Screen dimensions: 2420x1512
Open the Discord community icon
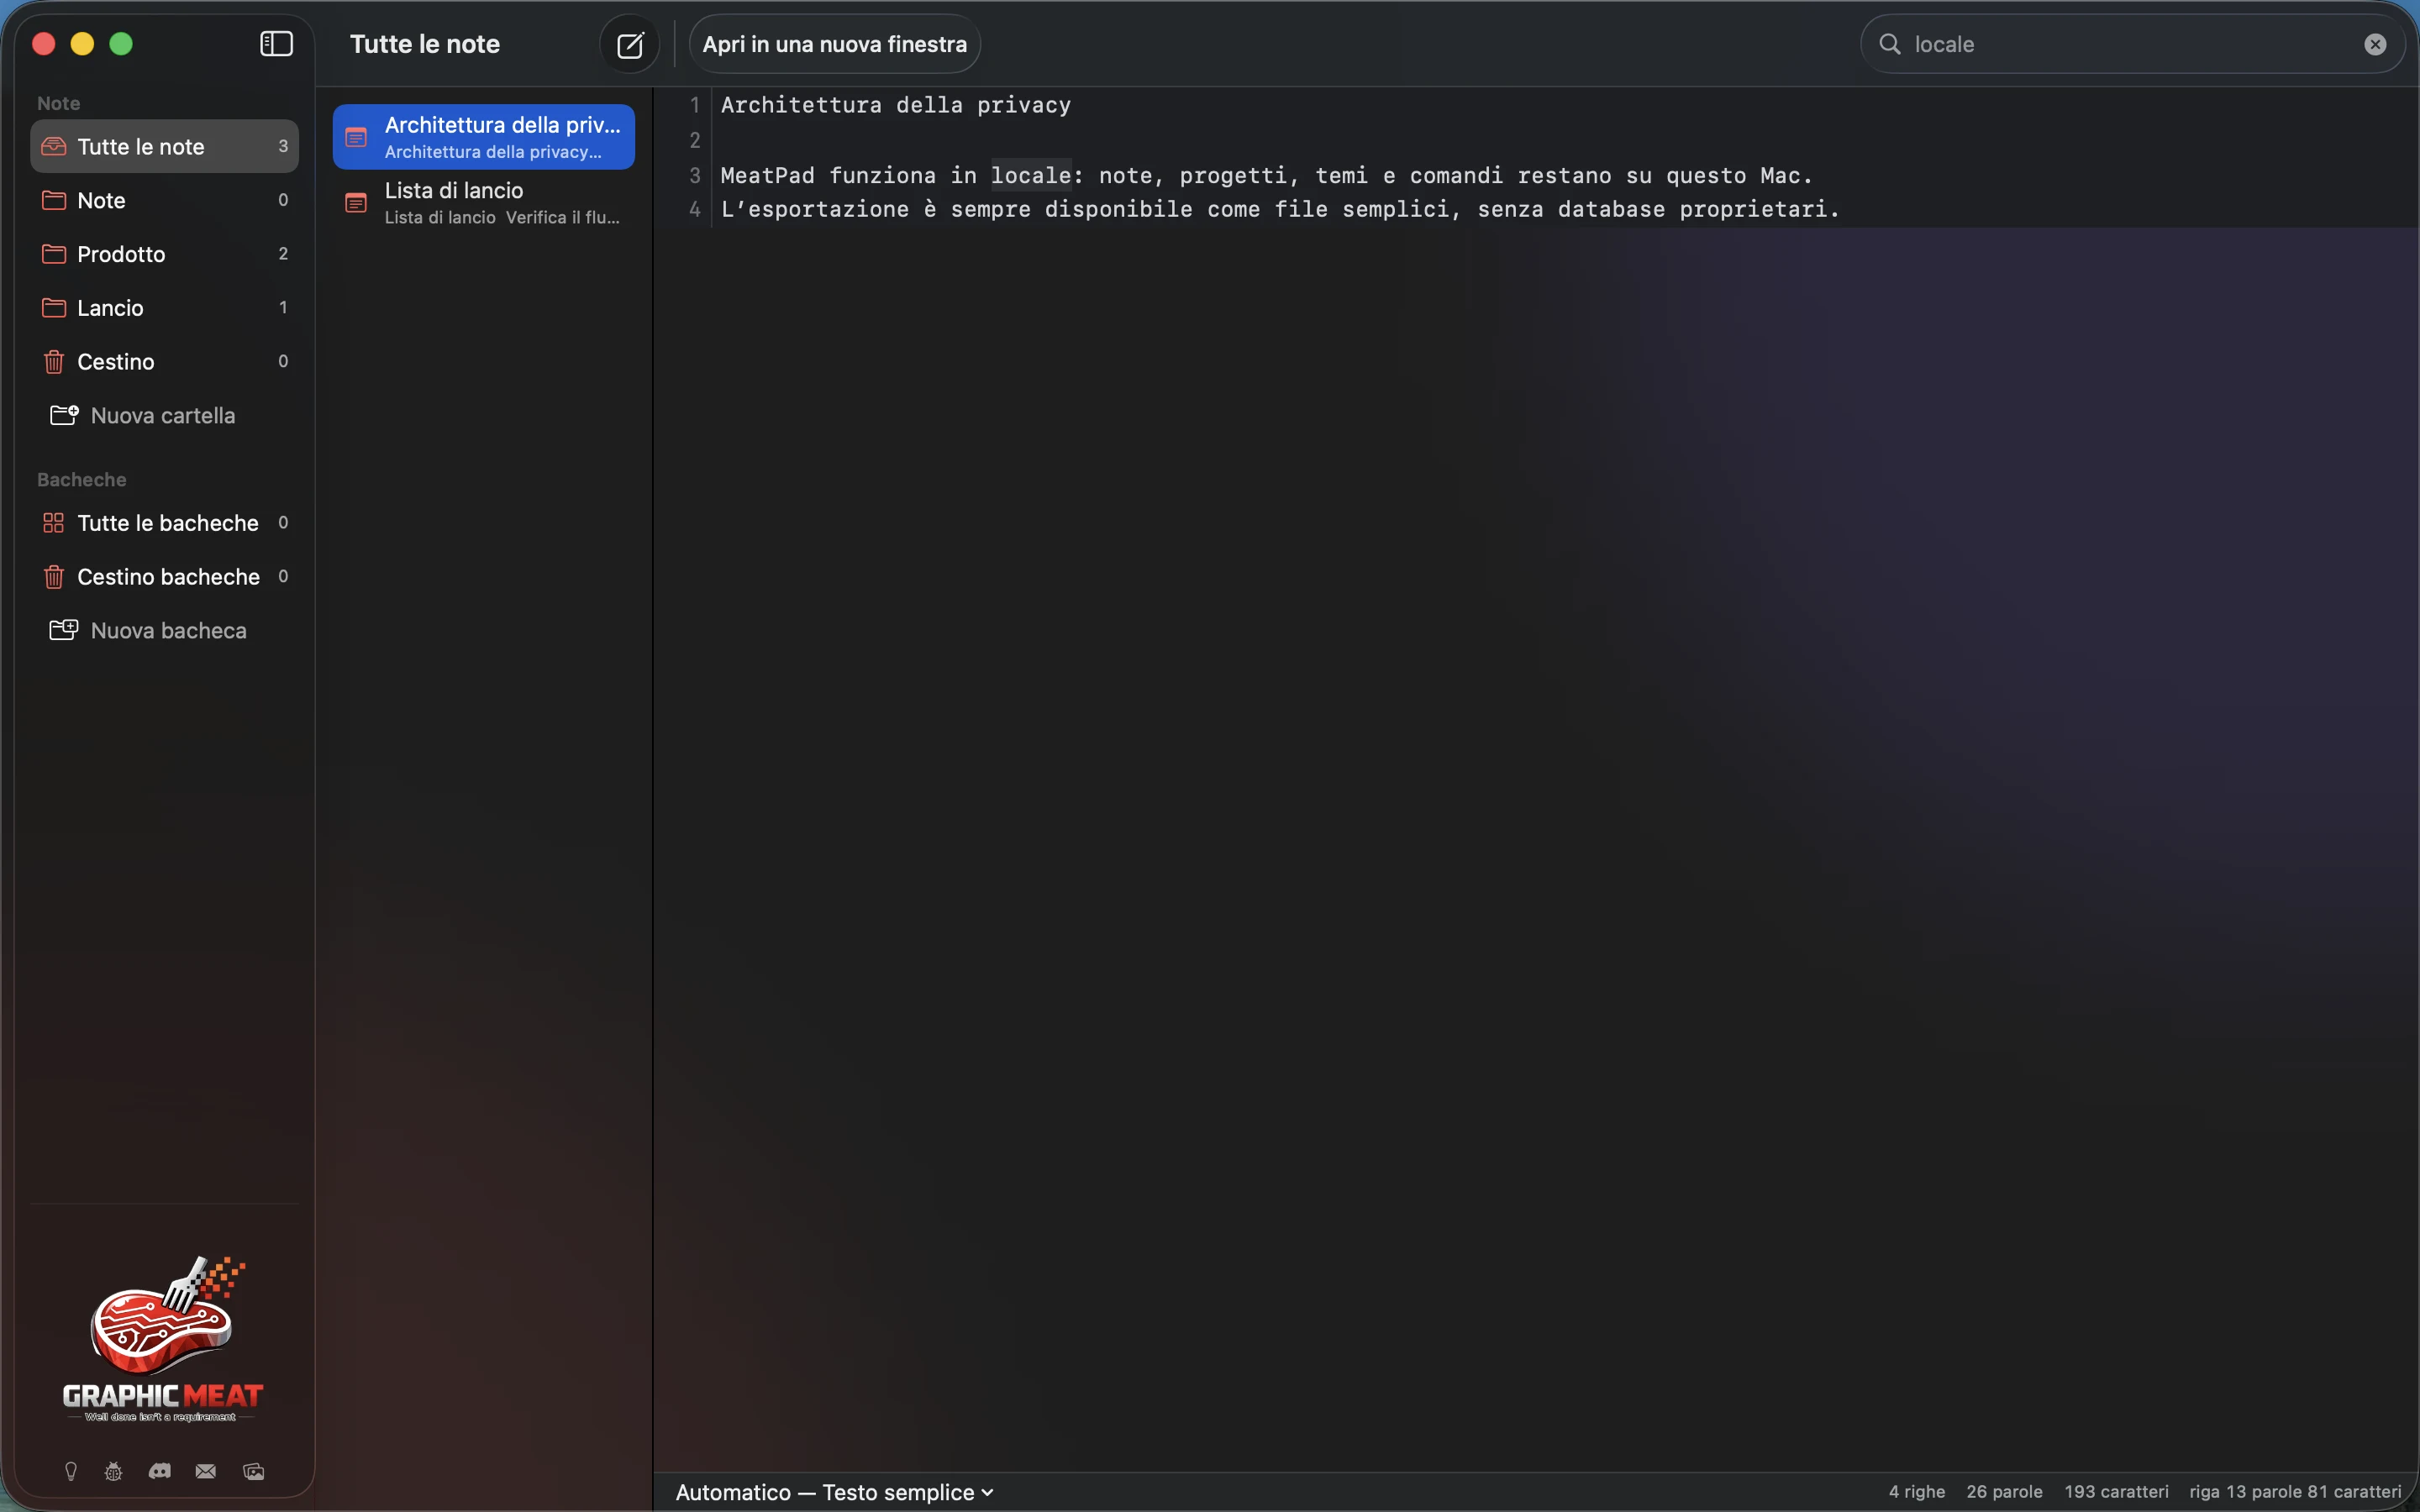160,1471
